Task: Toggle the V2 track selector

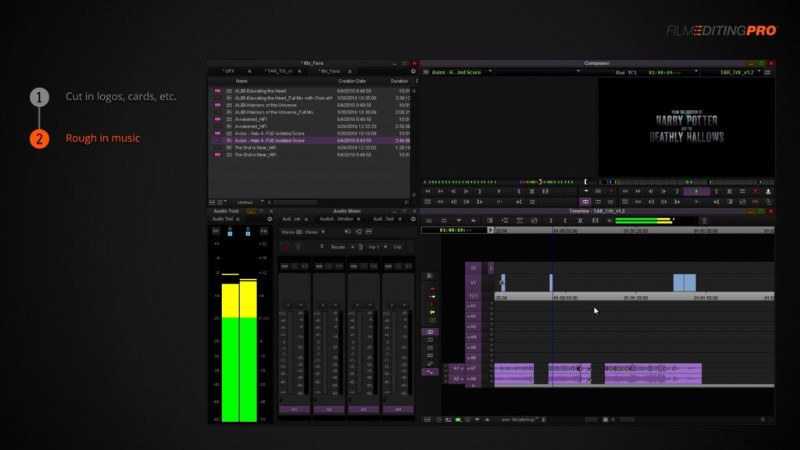Action: click(473, 268)
